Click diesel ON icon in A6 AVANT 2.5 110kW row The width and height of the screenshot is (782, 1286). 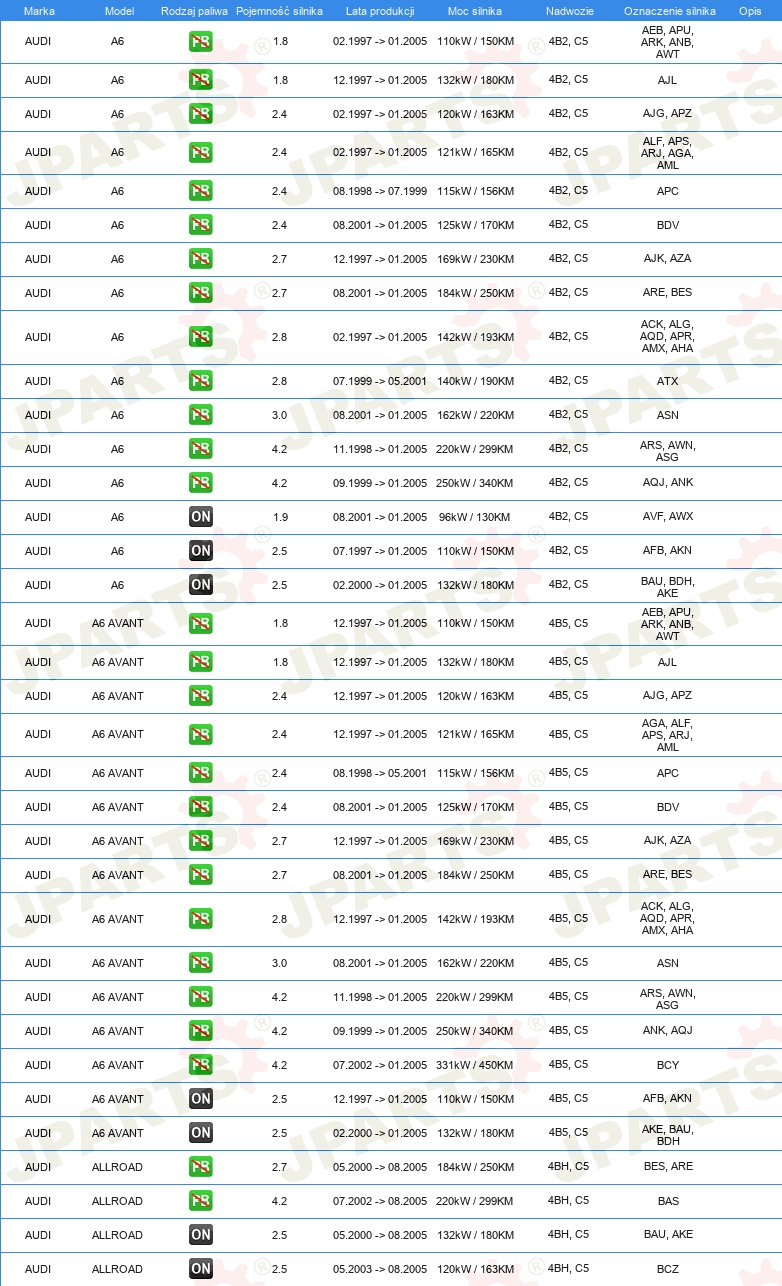pos(201,1099)
